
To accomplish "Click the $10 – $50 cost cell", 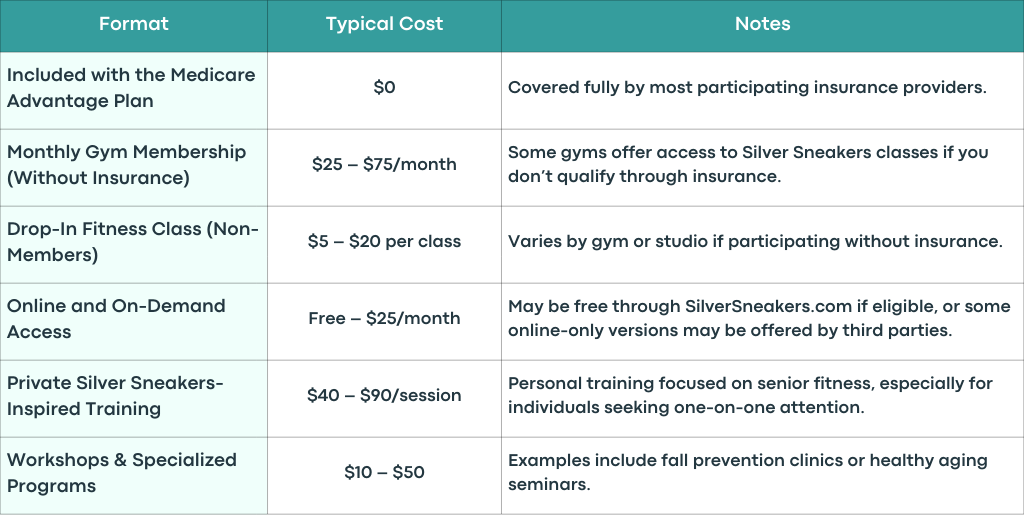I will tap(384, 475).
